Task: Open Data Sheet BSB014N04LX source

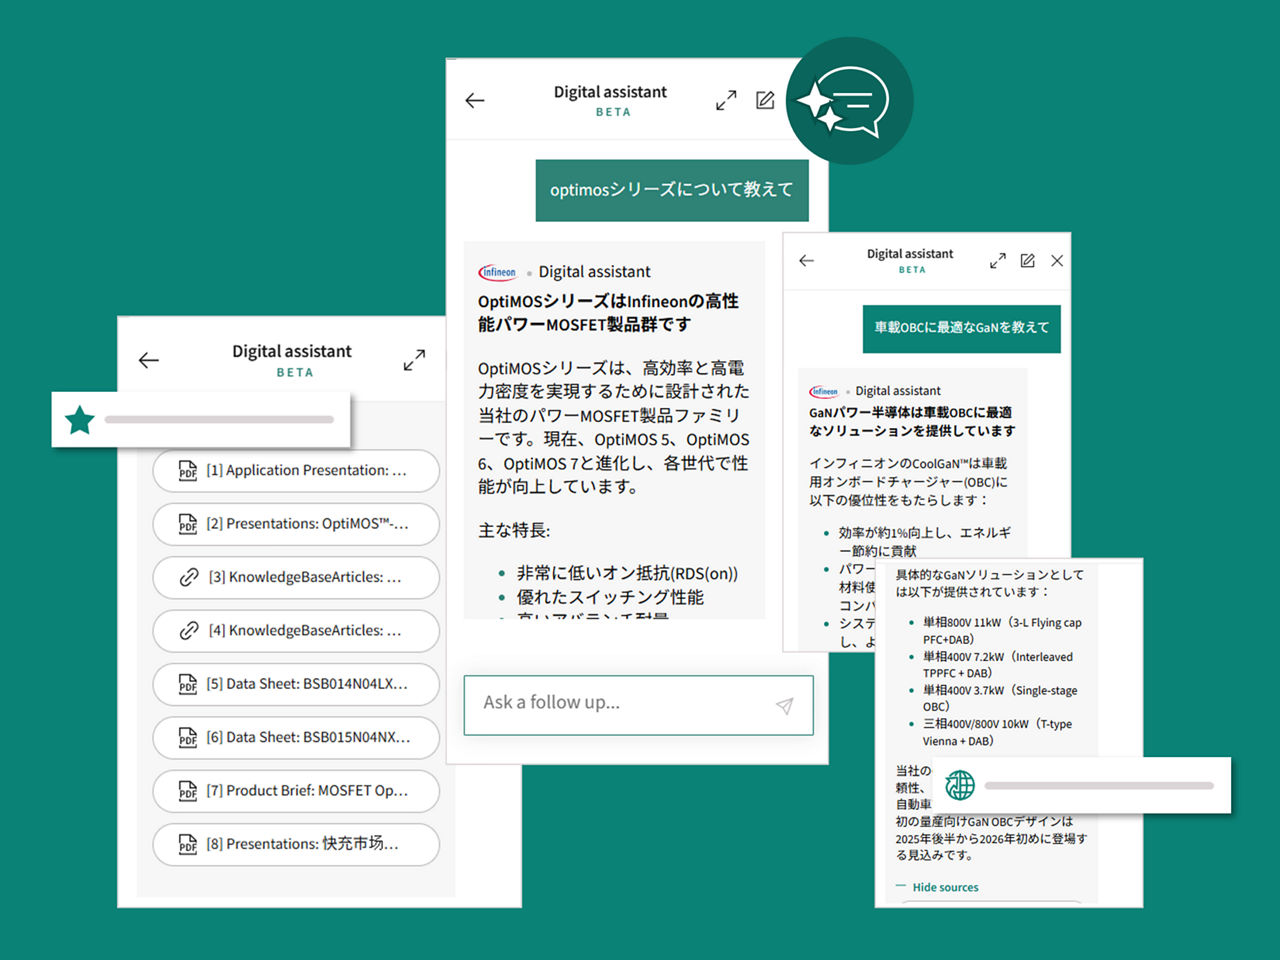Action: (296, 684)
